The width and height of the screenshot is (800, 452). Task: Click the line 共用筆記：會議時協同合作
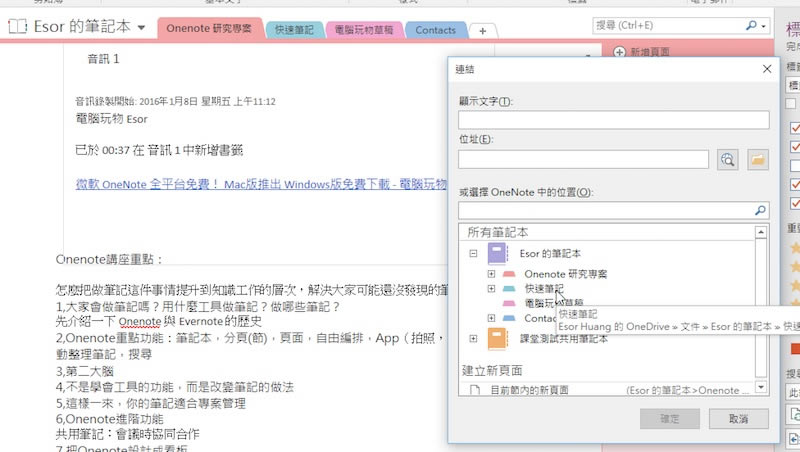127,434
